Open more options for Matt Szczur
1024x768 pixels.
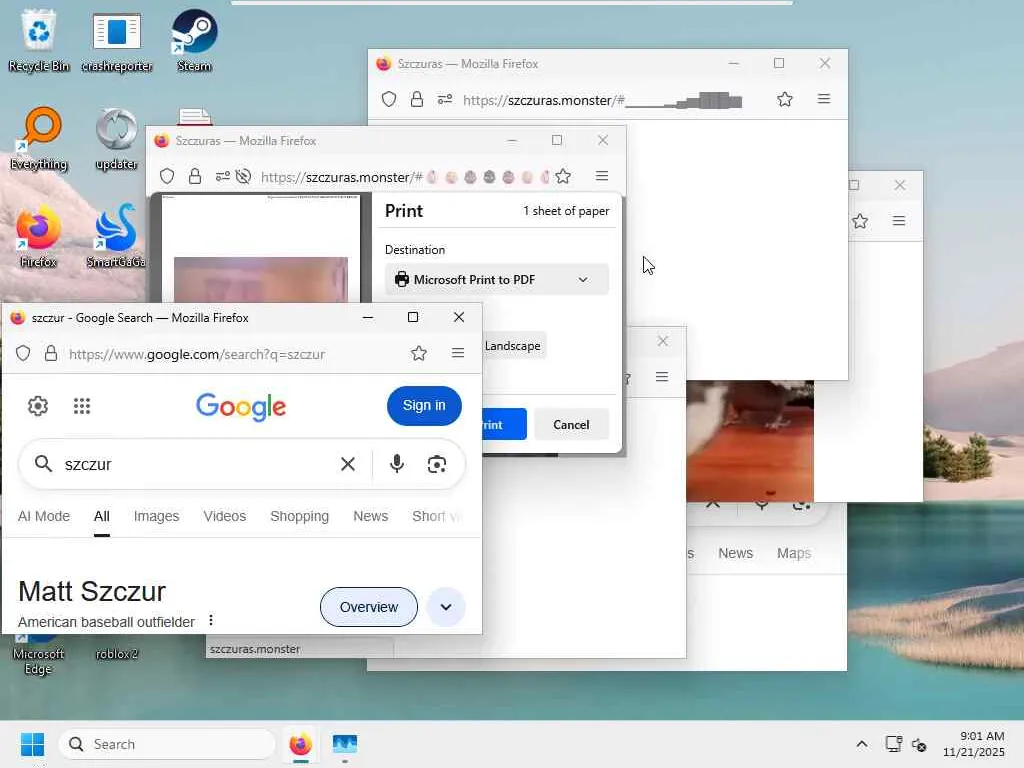210,620
